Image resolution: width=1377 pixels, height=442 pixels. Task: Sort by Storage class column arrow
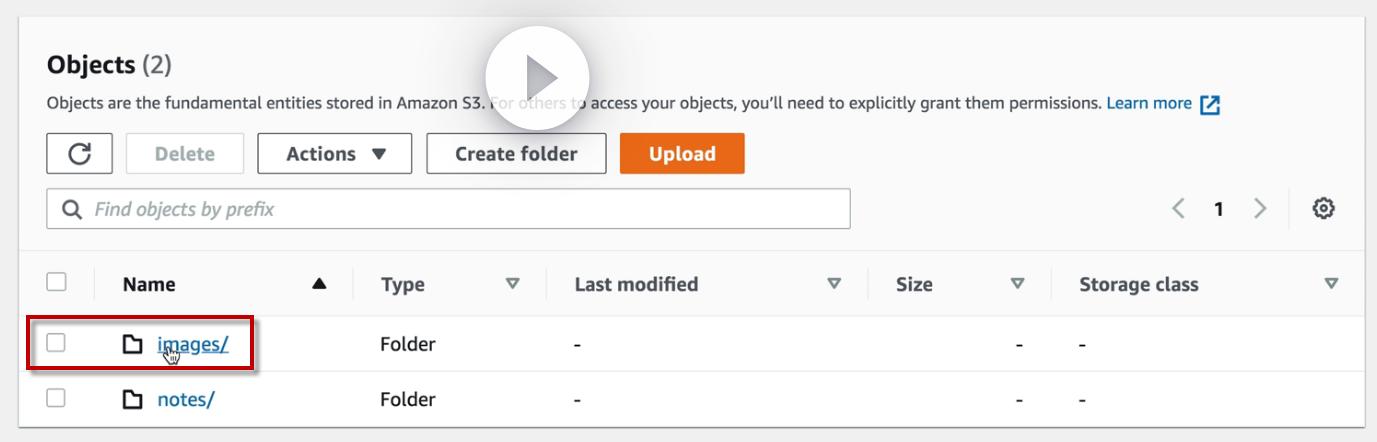click(1331, 284)
